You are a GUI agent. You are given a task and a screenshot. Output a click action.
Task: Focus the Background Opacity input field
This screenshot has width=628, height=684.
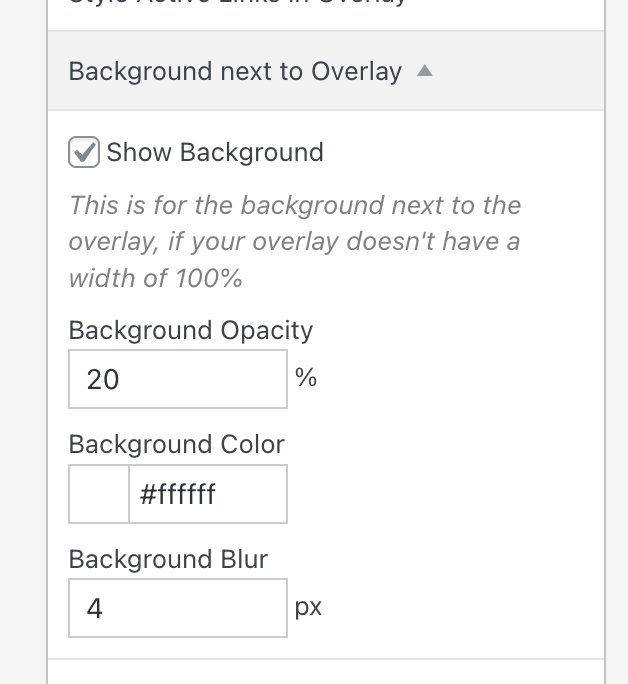click(178, 379)
